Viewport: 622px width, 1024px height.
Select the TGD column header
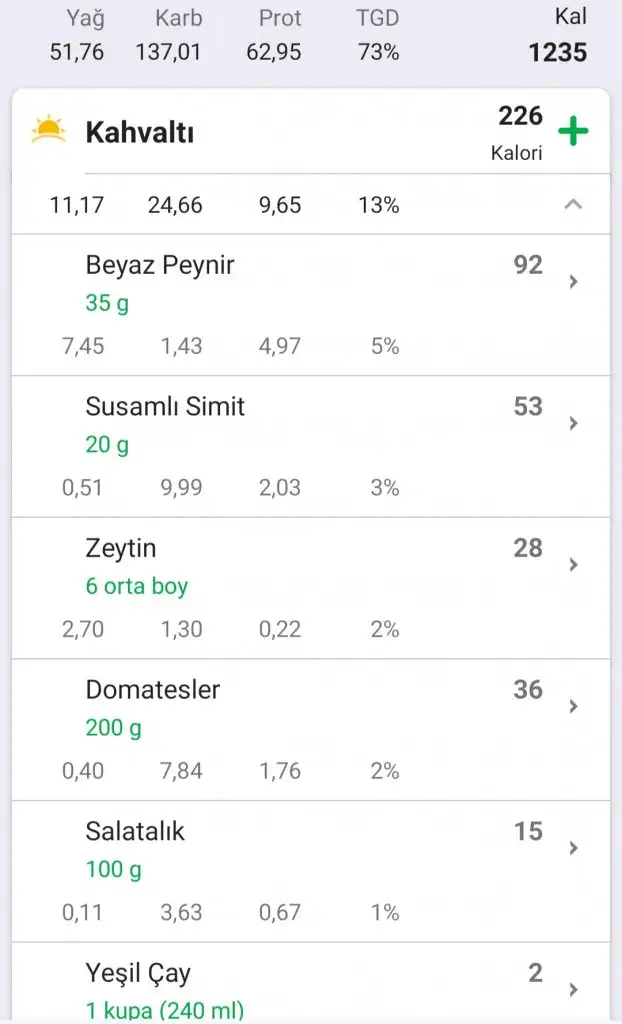(x=377, y=18)
